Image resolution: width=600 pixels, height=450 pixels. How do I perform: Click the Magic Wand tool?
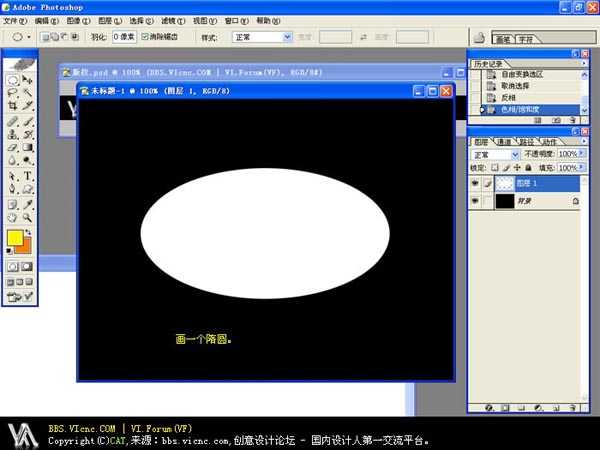point(28,93)
